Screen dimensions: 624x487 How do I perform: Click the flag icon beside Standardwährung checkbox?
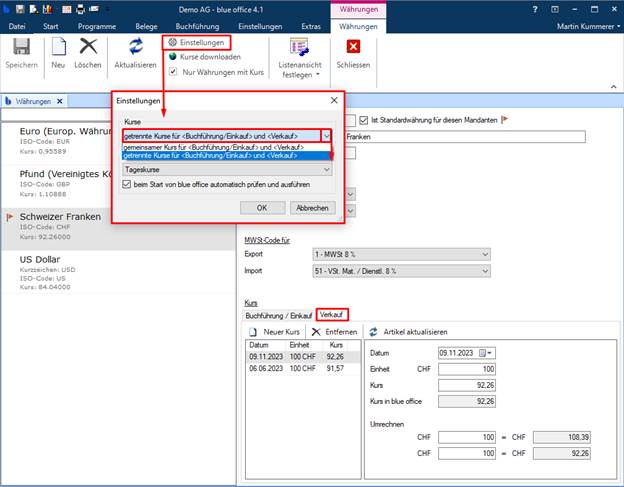pos(504,120)
